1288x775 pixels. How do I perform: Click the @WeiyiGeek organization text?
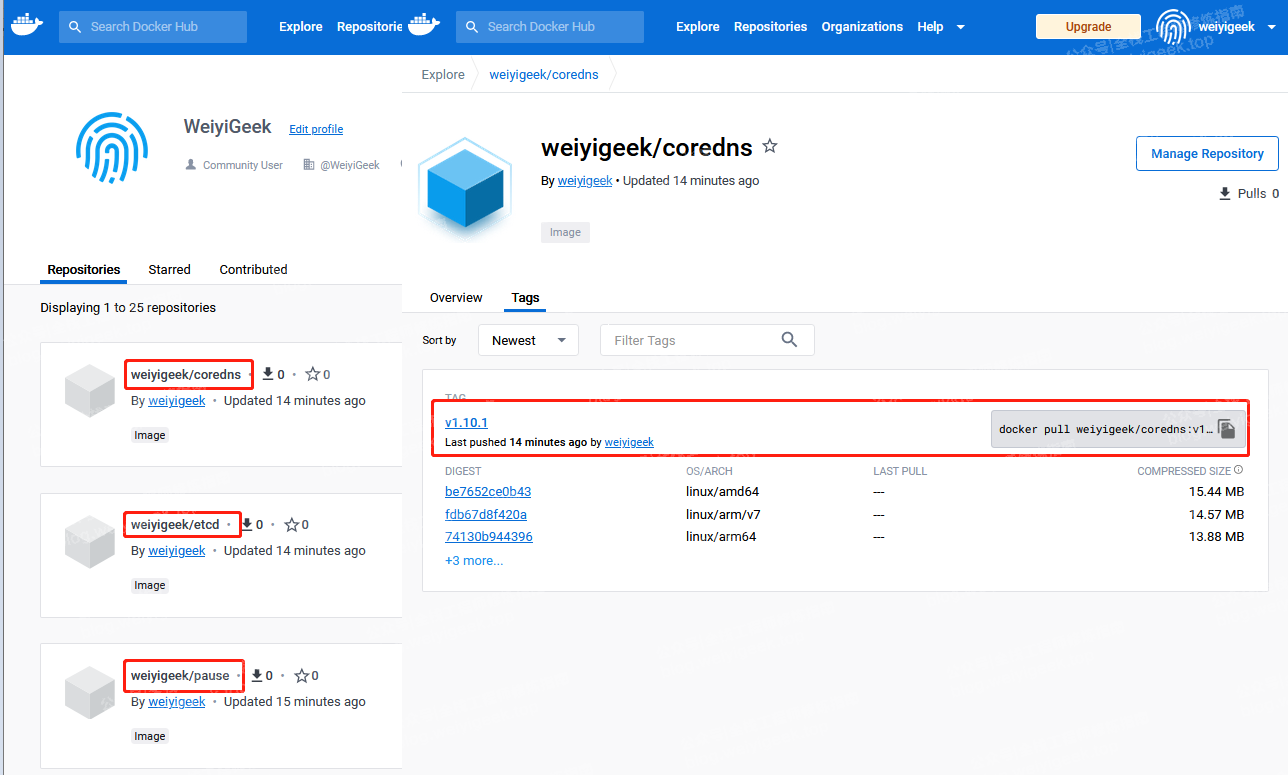pyautogui.click(x=350, y=165)
